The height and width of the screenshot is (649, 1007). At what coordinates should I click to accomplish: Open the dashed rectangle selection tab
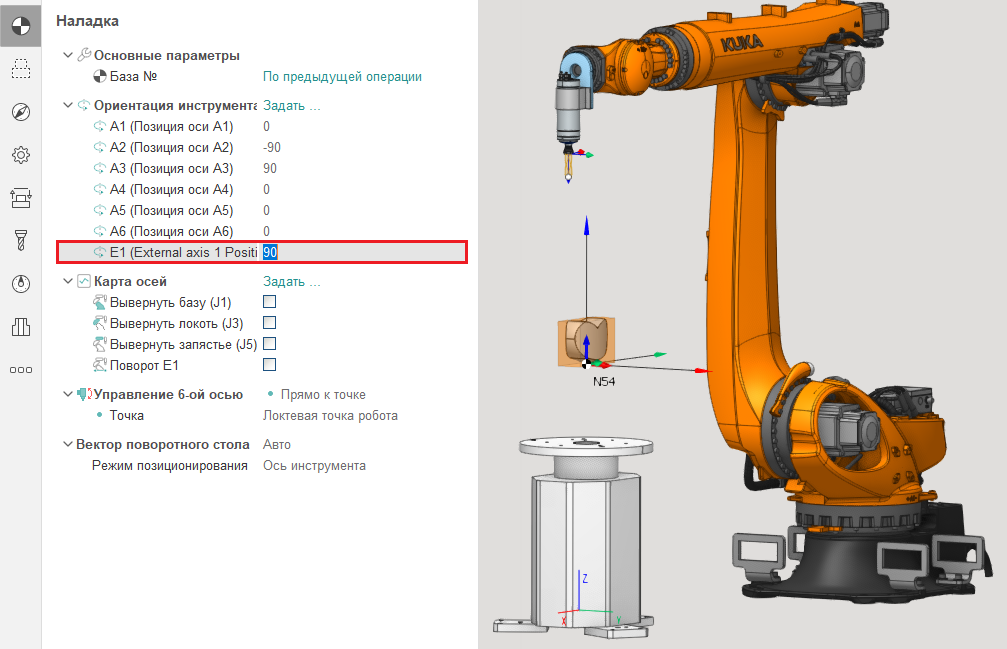click(x=20, y=68)
